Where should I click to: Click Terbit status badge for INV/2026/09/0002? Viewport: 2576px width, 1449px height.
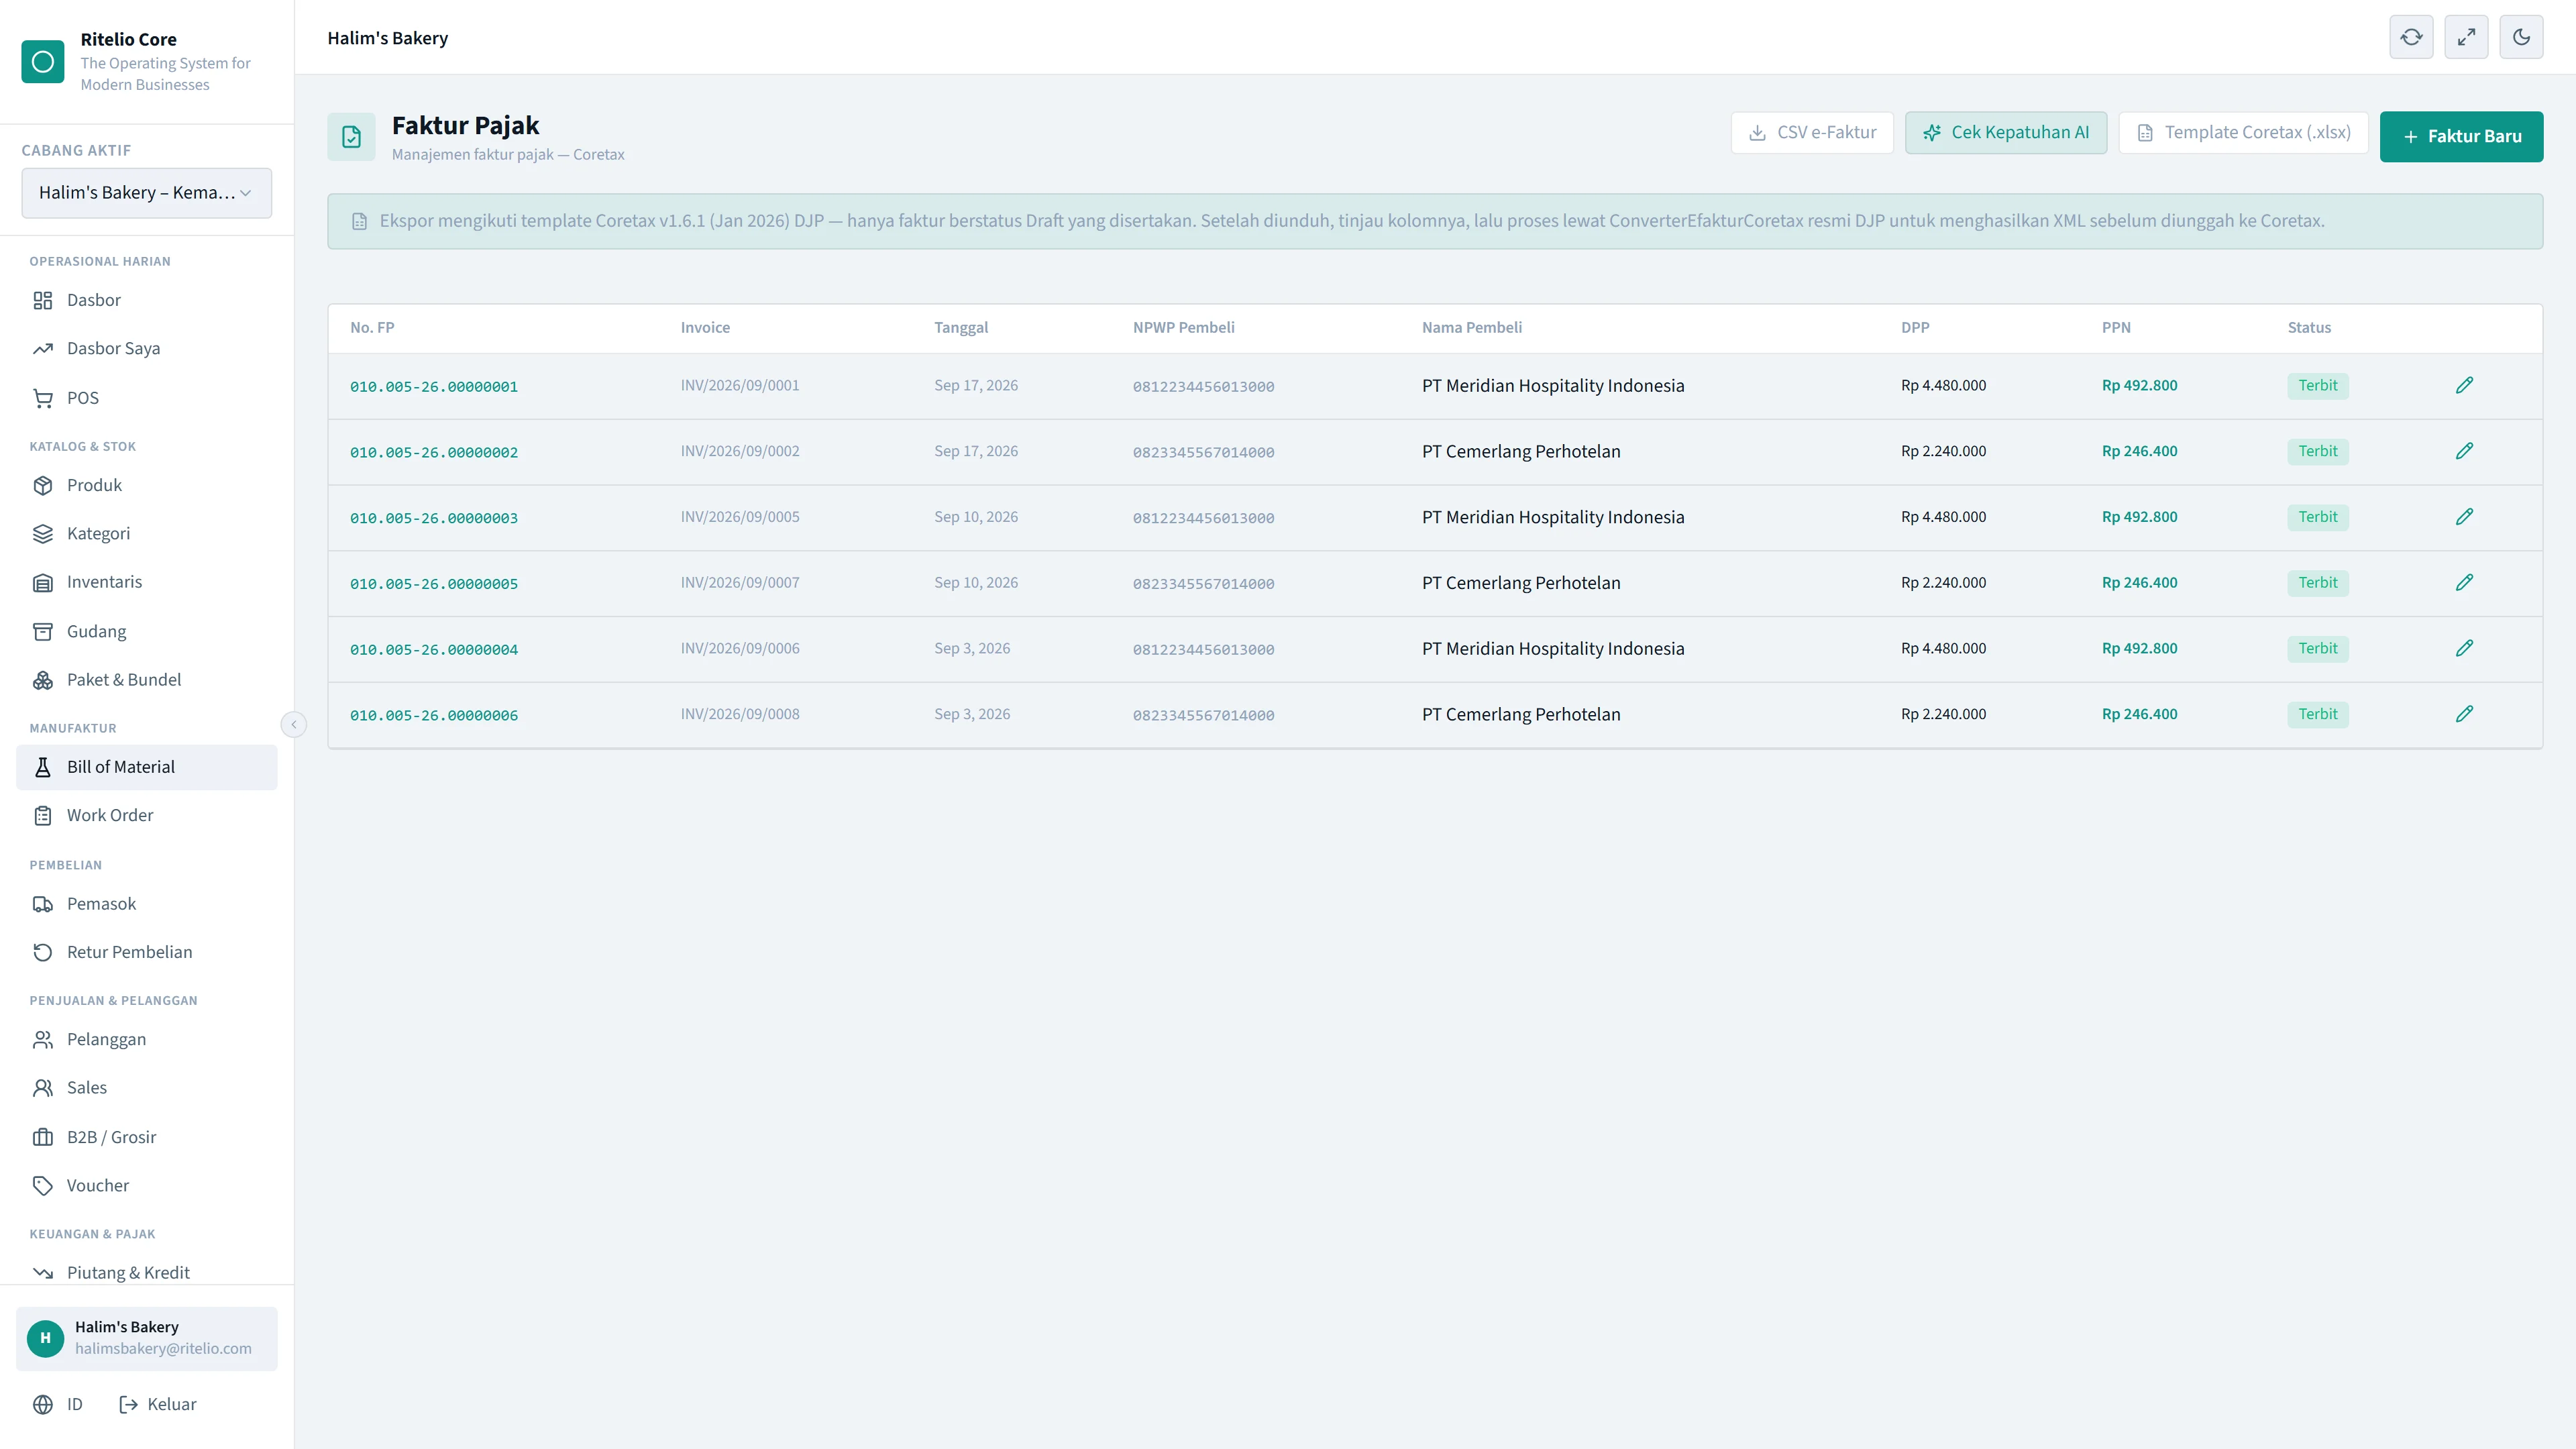[2317, 452]
